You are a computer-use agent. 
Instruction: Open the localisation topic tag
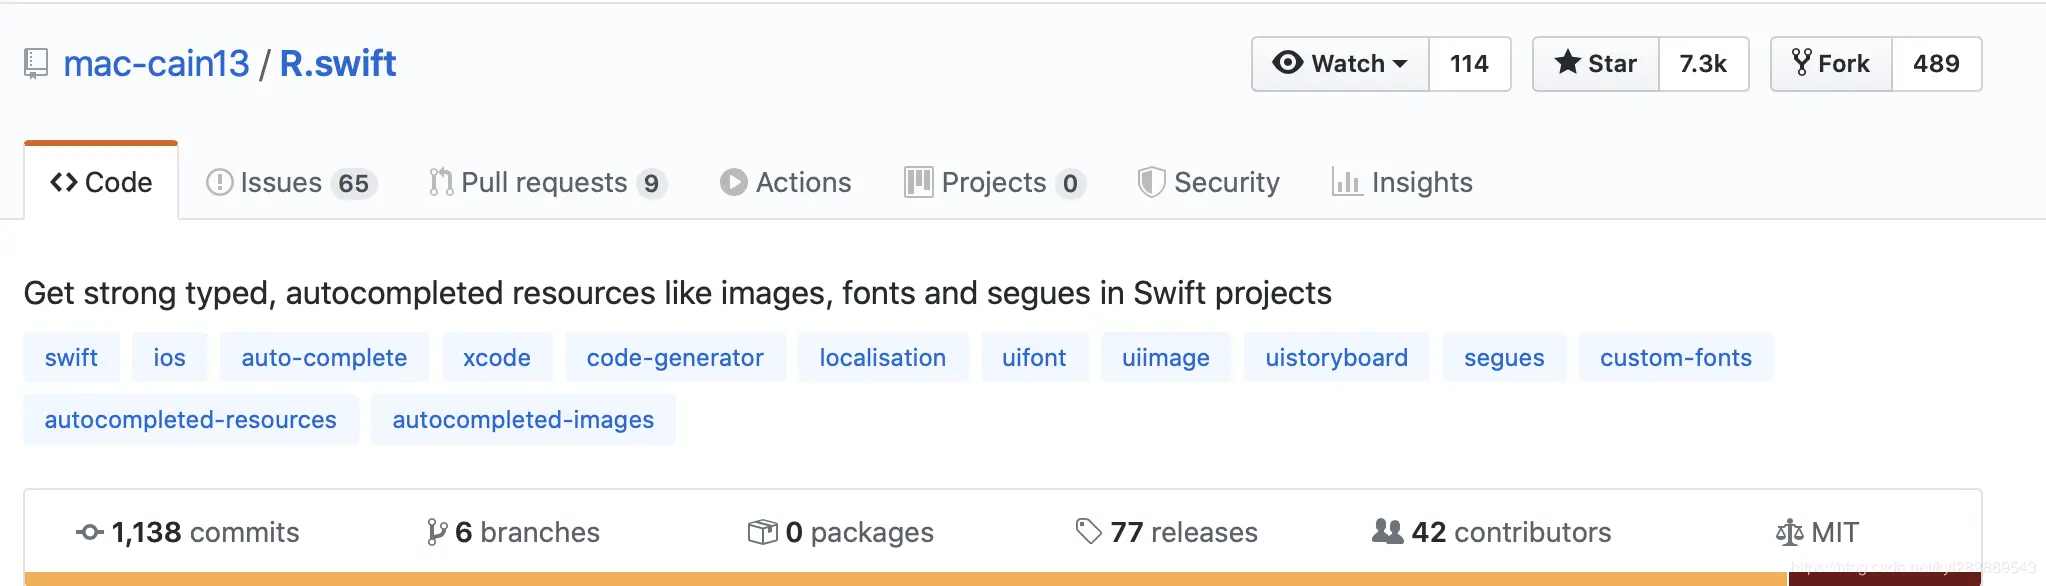coord(883,358)
